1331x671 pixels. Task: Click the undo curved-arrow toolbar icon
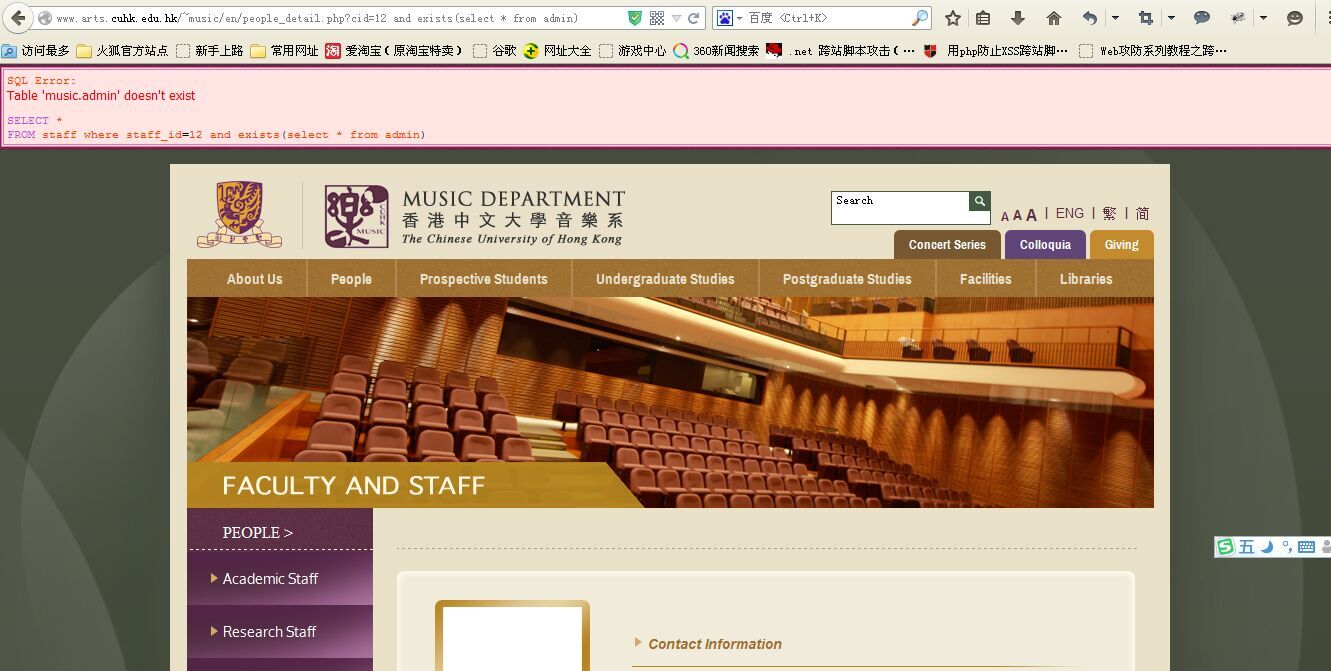coord(1091,18)
